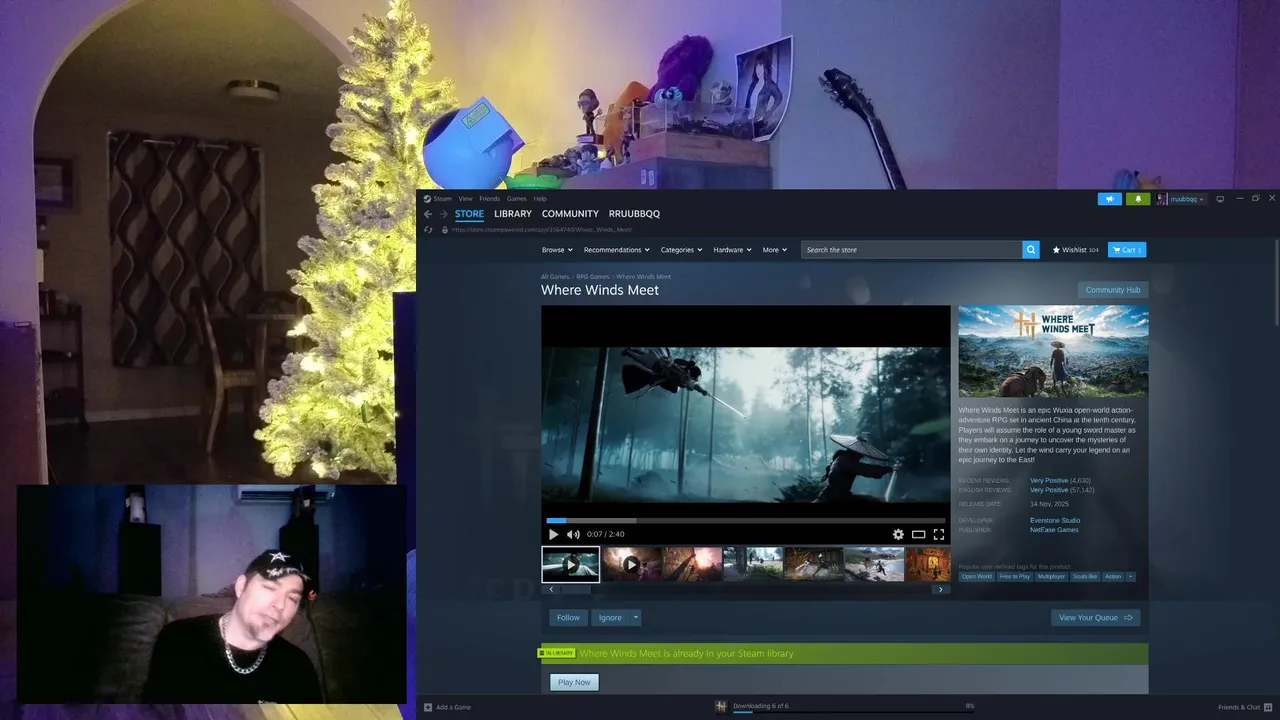Click recent reviews Very Positive link
Screen dimensions: 1280x720
(x=1049, y=481)
